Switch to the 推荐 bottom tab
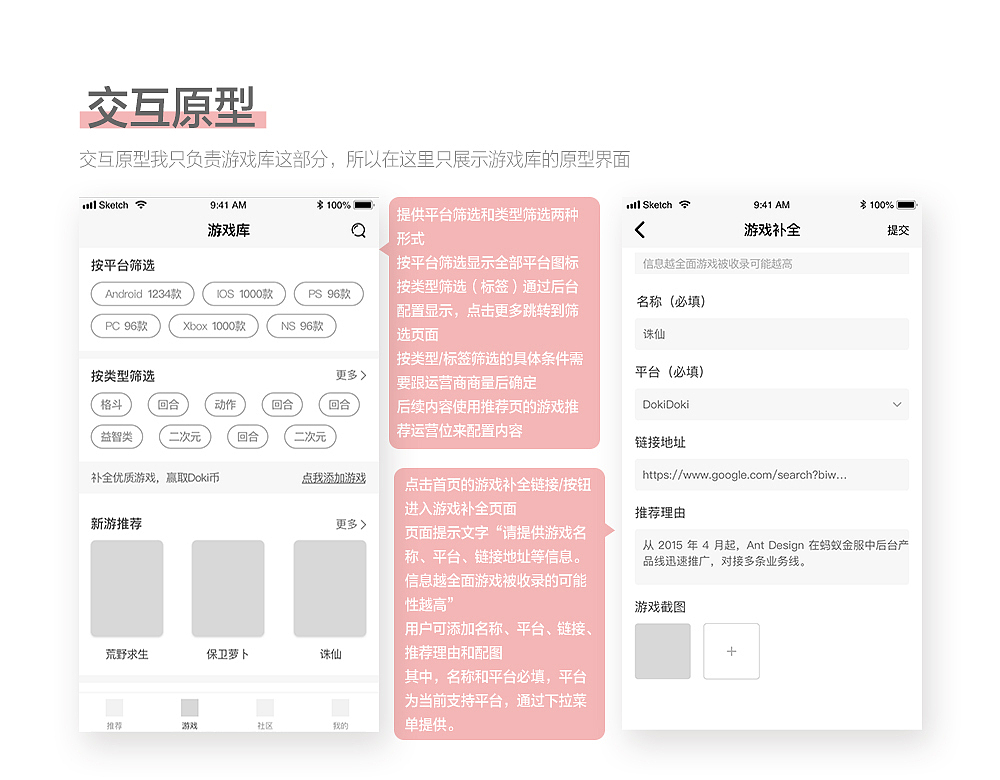The image size is (1000, 780). pos(115,714)
